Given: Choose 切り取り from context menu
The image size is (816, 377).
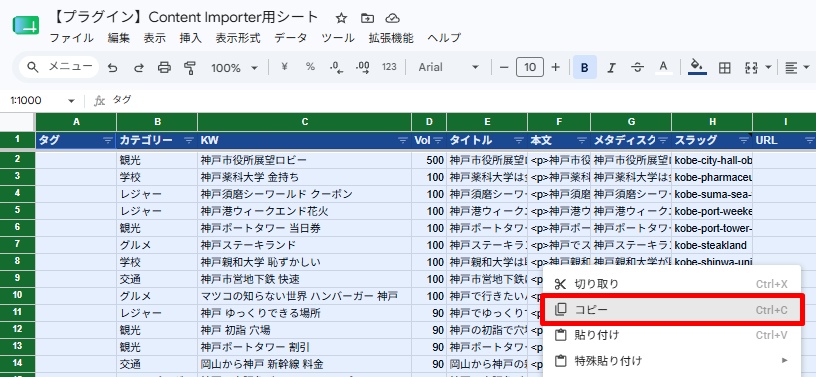Looking at the screenshot, I should [x=671, y=284].
